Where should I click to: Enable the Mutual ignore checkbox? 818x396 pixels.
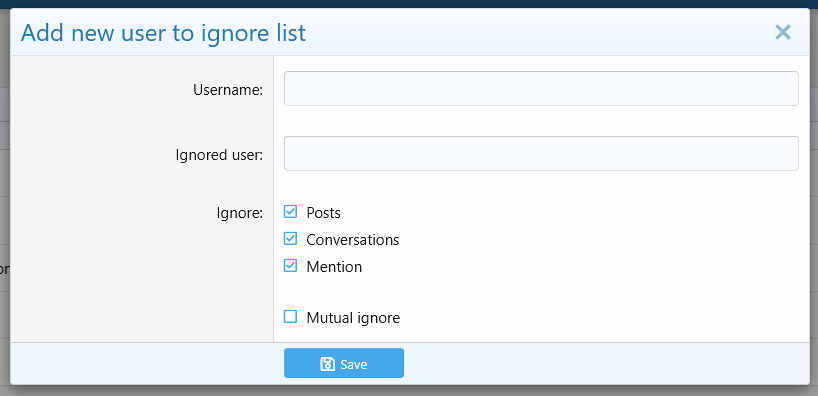290,317
